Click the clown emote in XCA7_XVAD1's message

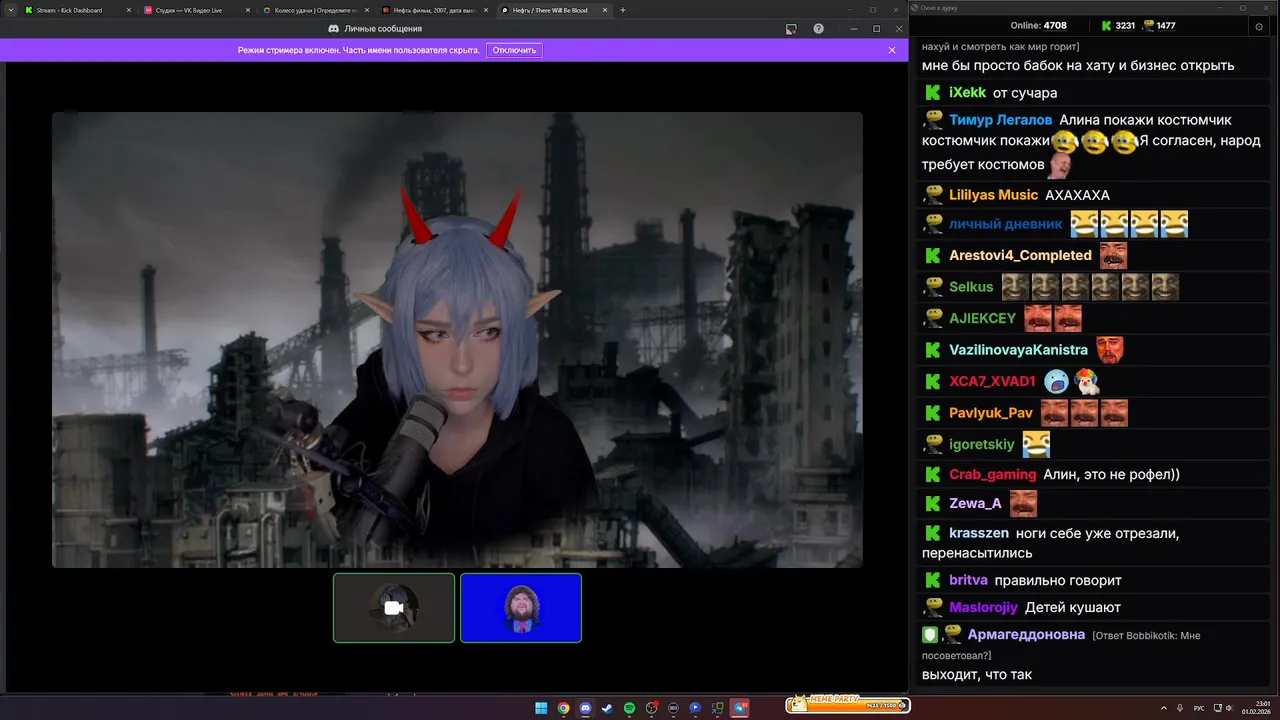(x=1086, y=381)
